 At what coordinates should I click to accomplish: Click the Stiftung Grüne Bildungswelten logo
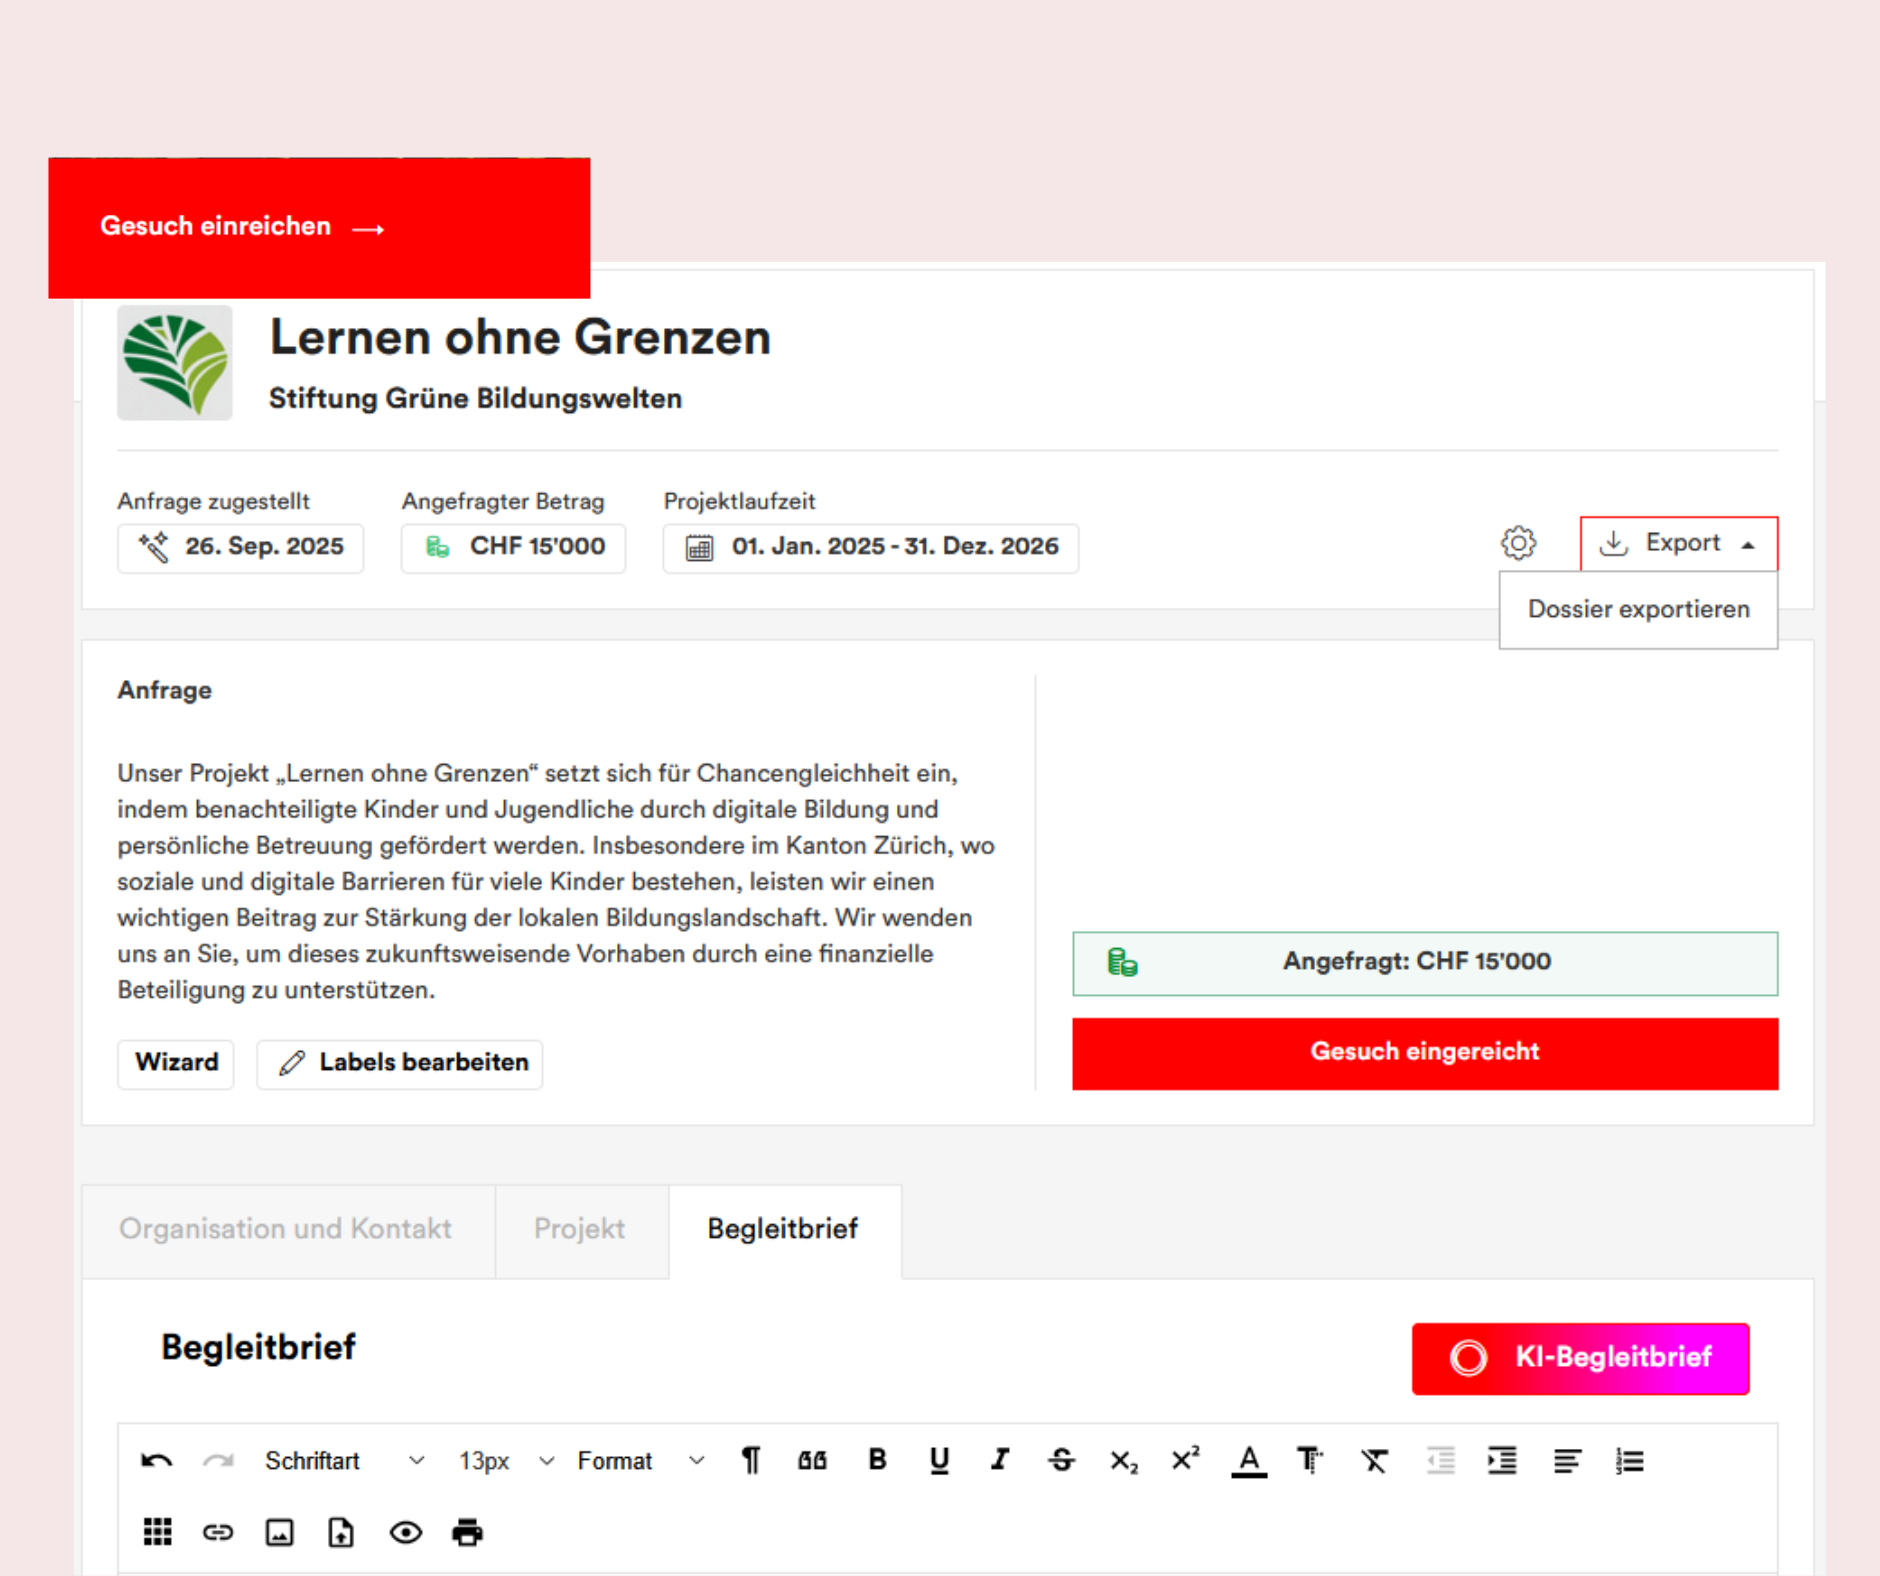175,363
